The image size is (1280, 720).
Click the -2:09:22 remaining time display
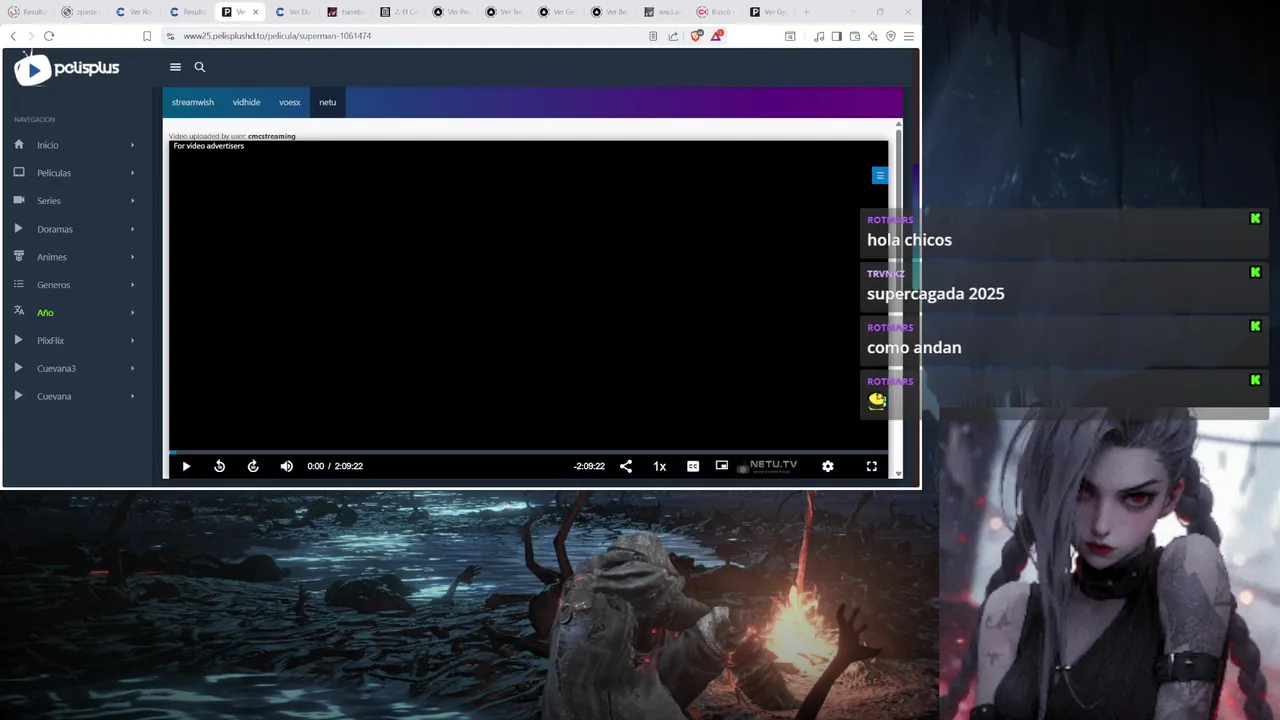[589, 466]
